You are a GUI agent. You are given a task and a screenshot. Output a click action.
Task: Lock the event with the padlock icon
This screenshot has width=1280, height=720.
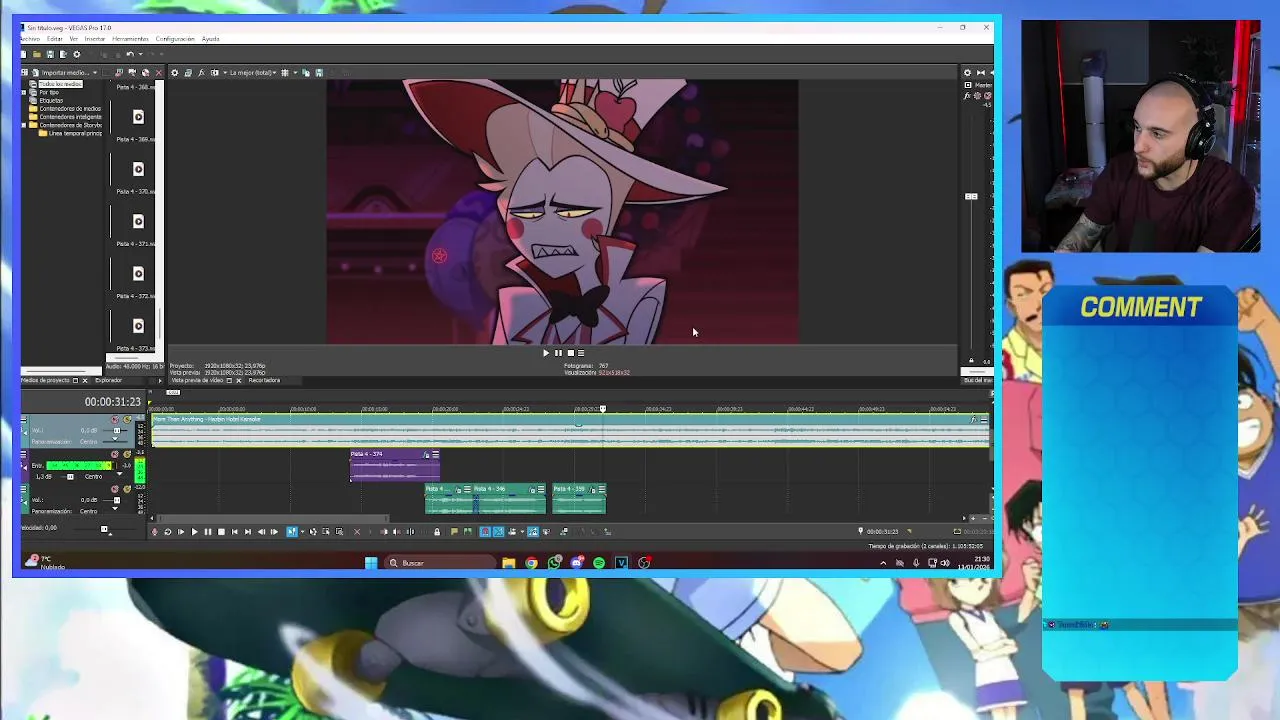437,532
